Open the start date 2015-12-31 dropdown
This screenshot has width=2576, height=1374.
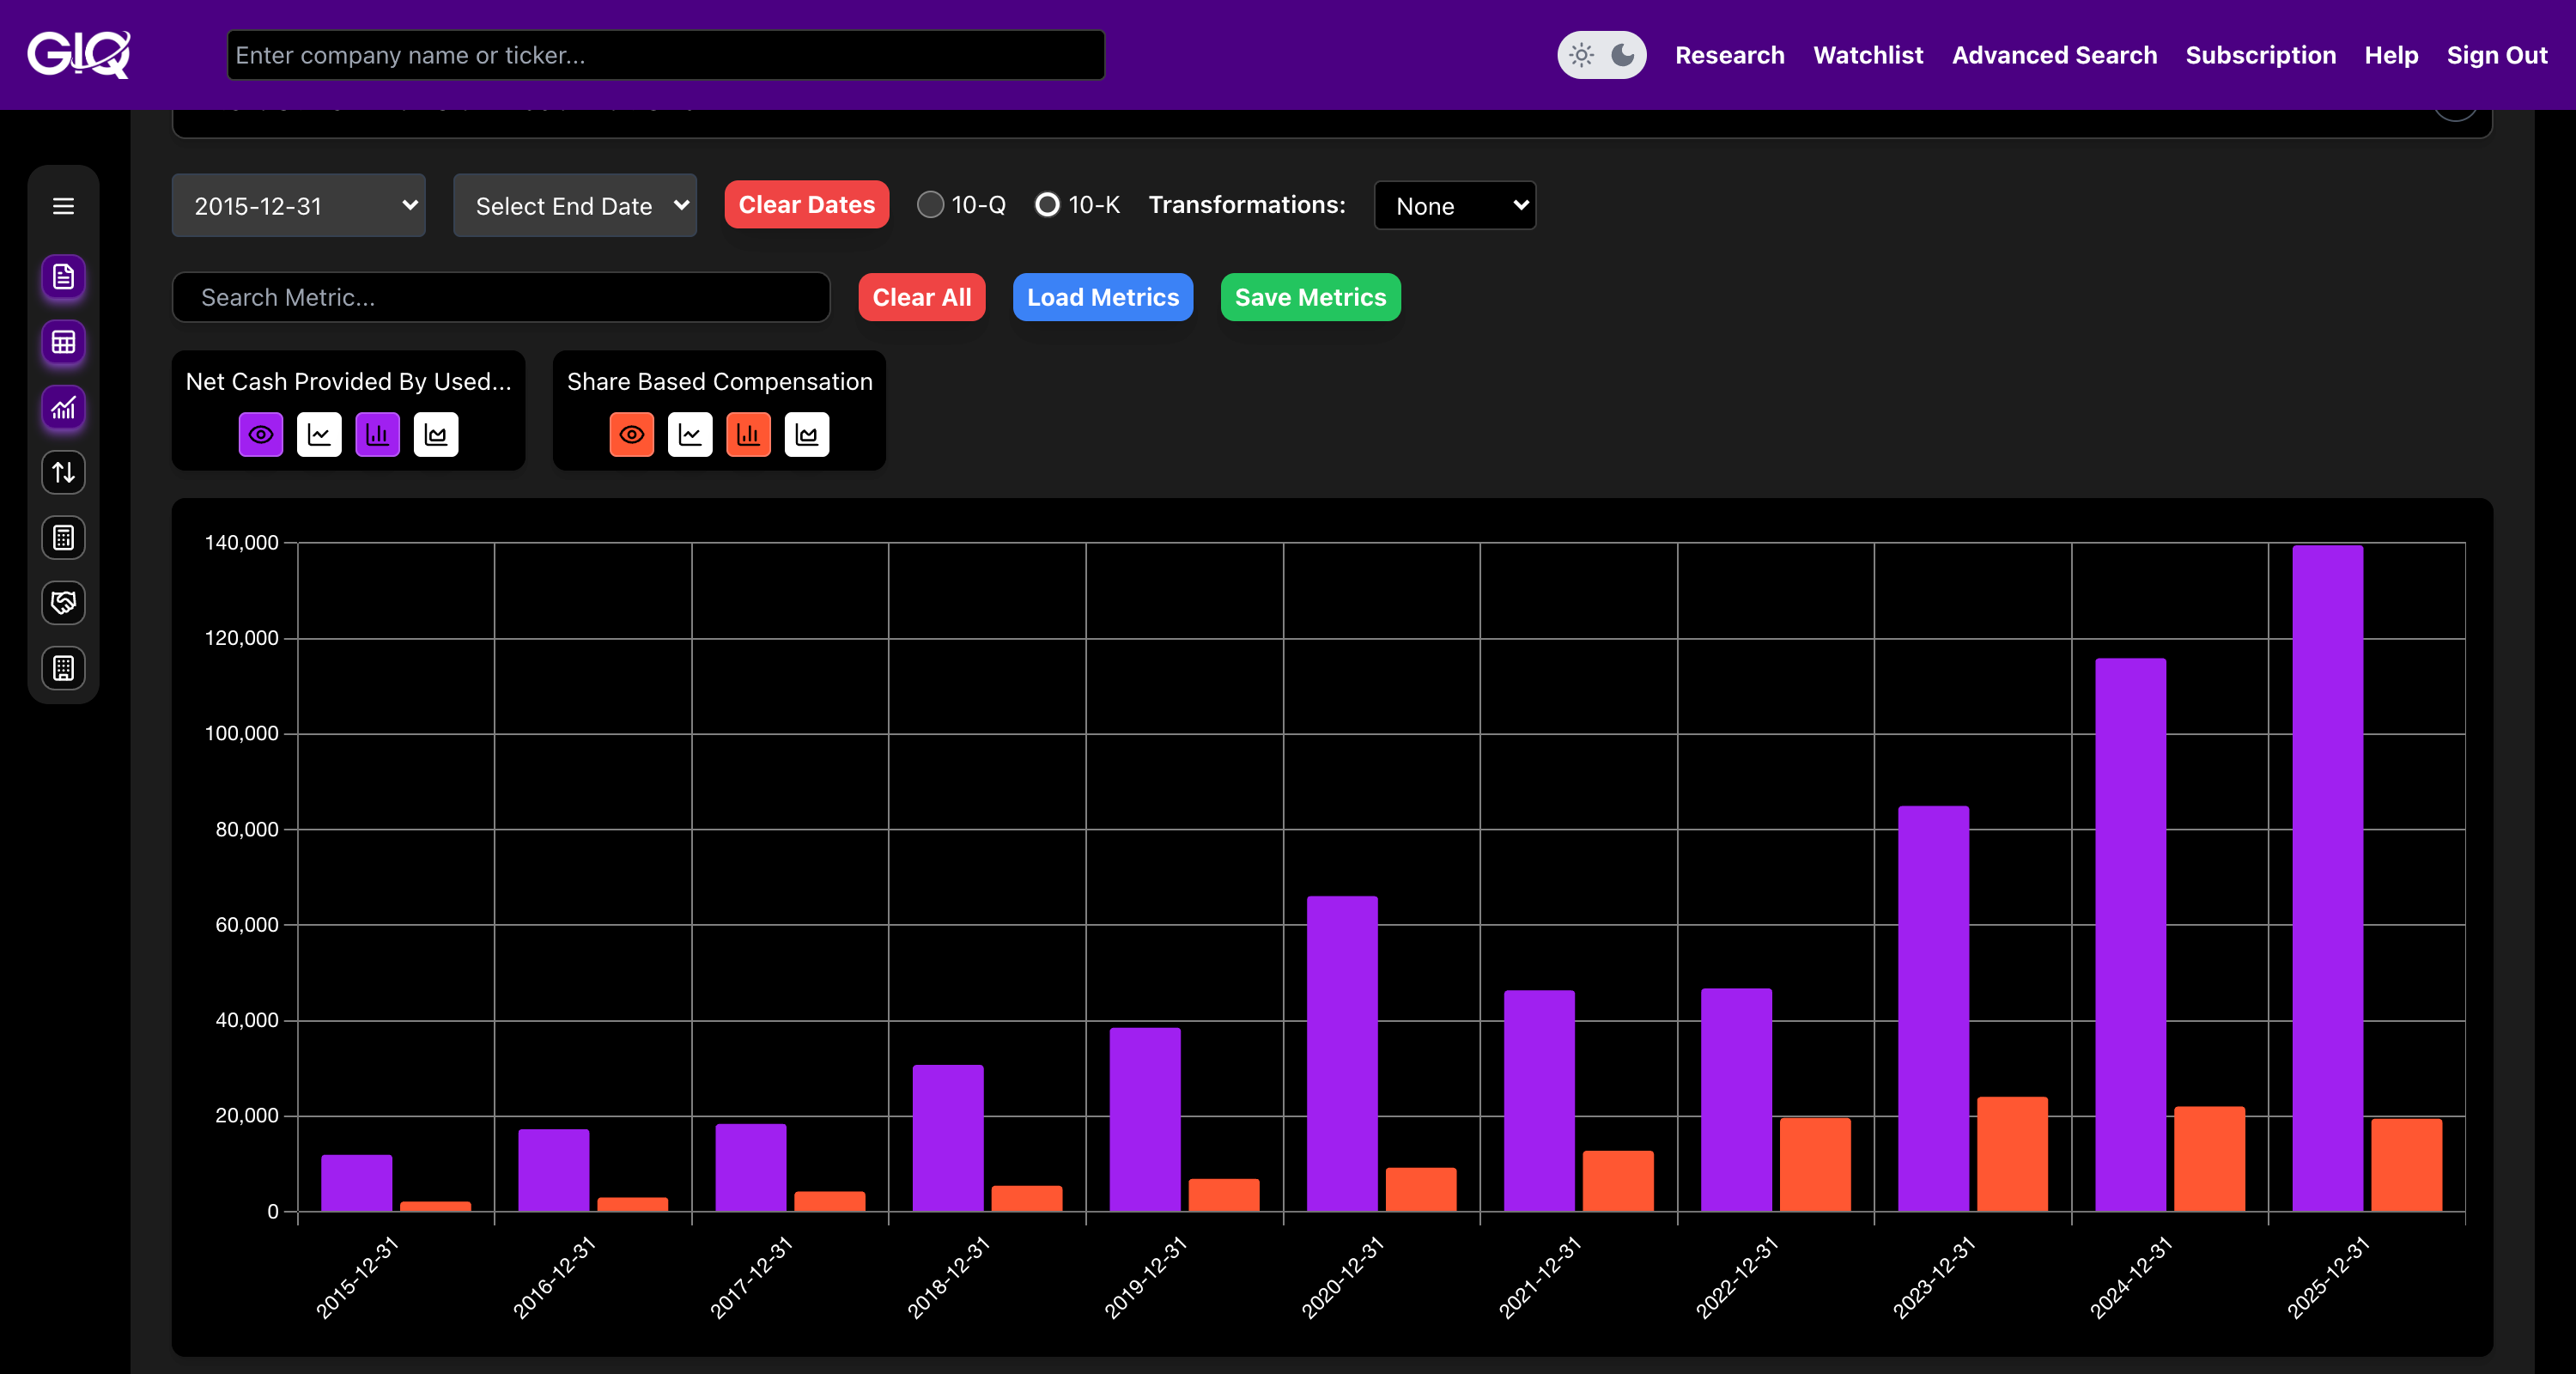click(299, 206)
